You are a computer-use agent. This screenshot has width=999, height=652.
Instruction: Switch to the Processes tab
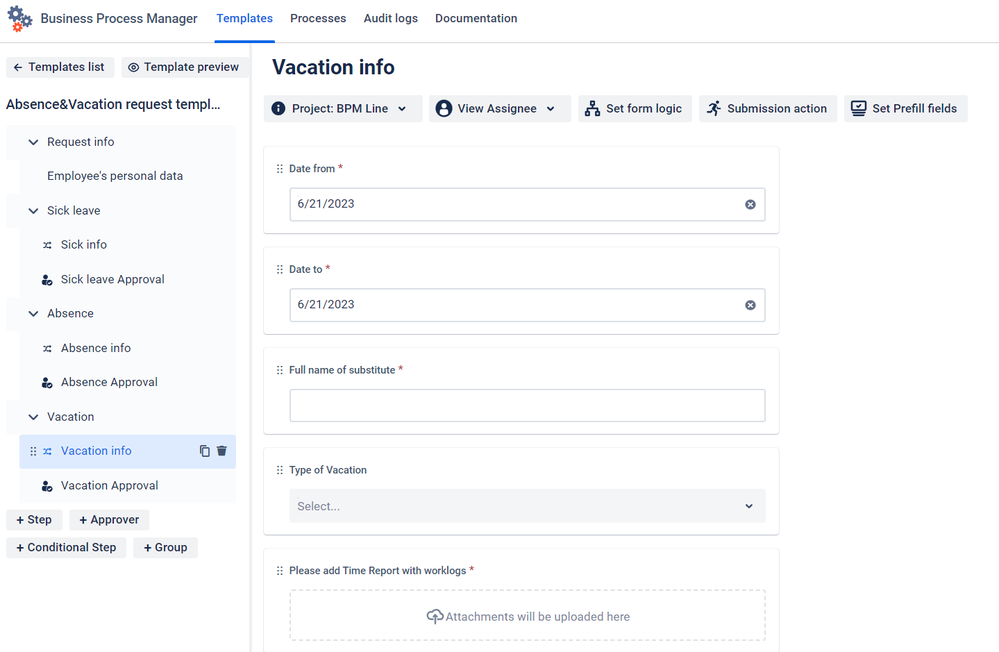[x=318, y=18]
